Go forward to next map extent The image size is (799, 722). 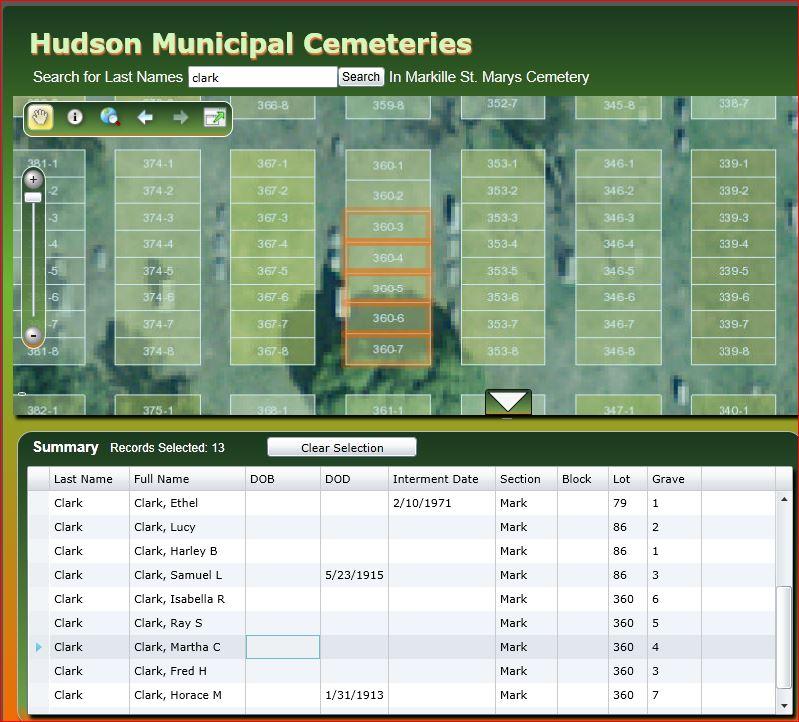[180, 117]
